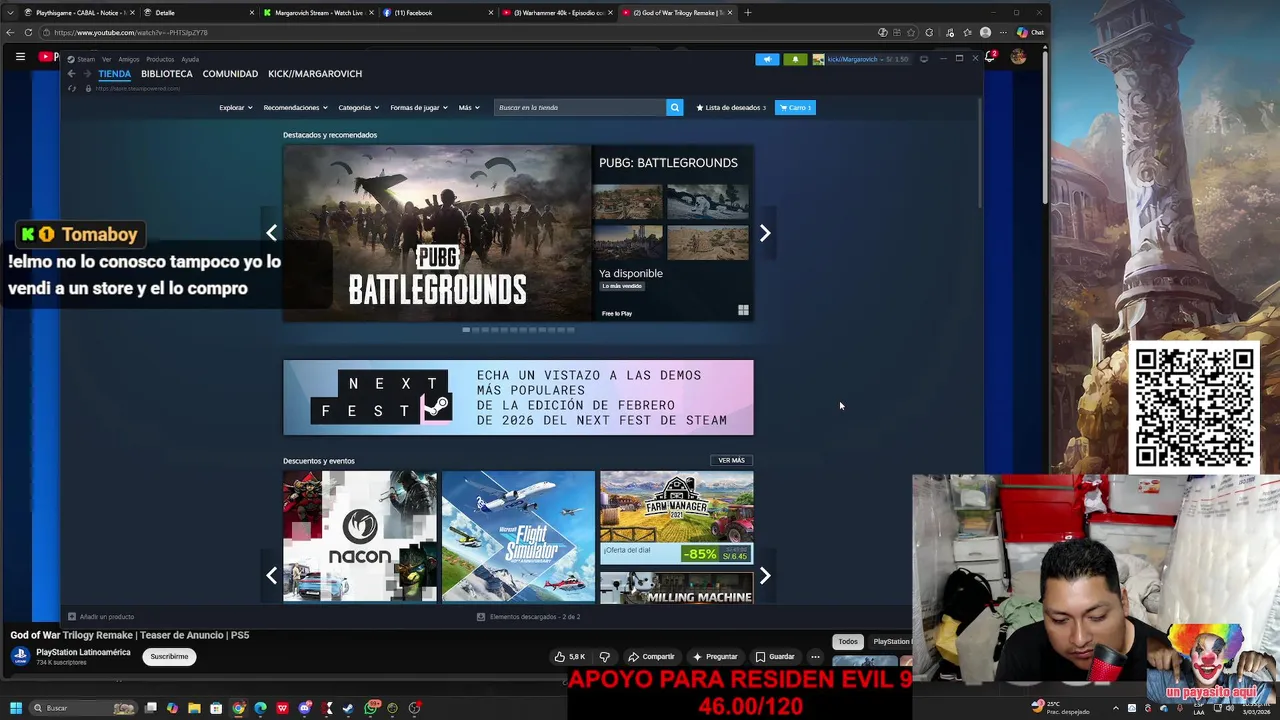The width and height of the screenshot is (1280, 720).
Task: Open Lista de deseados
Action: click(731, 107)
